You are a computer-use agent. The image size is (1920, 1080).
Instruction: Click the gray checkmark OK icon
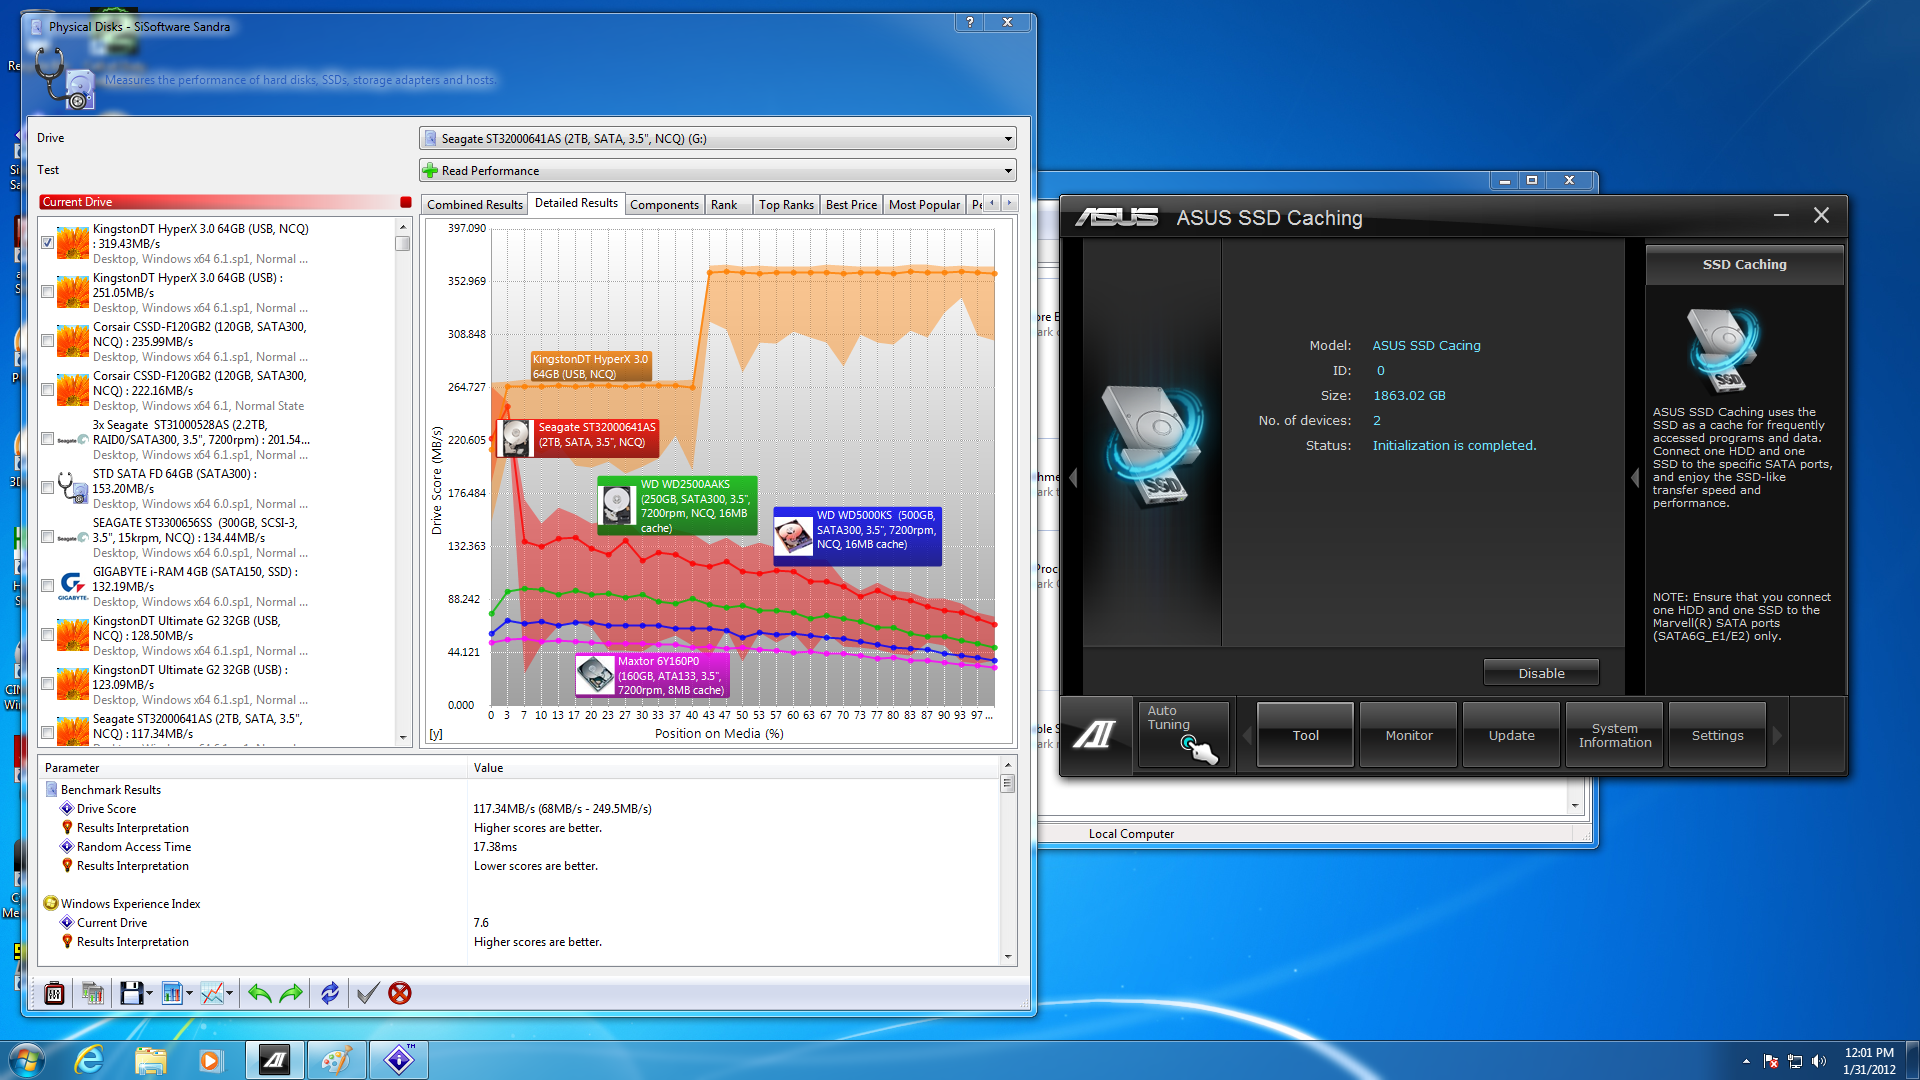[x=367, y=993]
